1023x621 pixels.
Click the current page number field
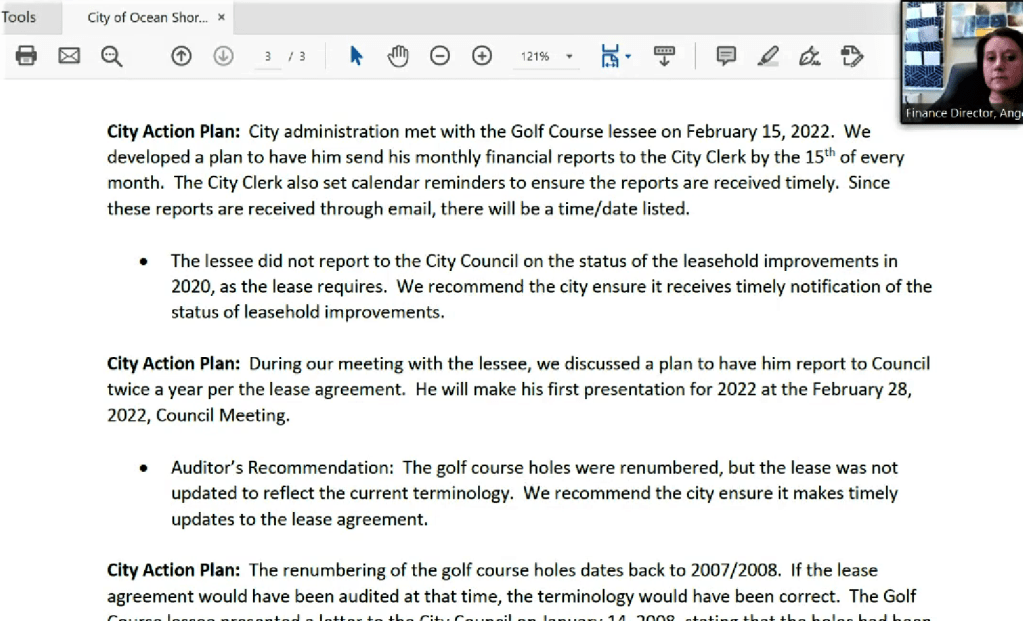tap(267, 57)
